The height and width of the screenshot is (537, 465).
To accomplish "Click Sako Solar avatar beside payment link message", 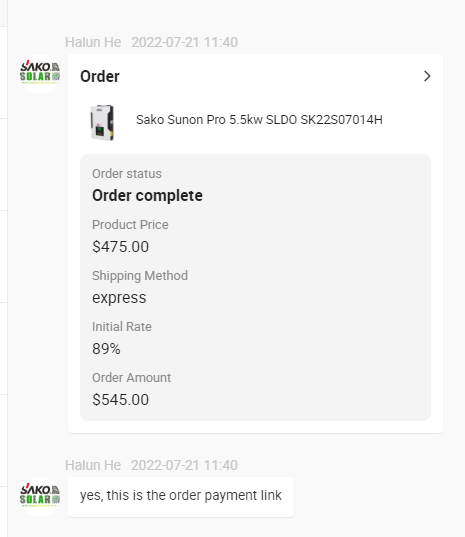I will click(x=40, y=497).
